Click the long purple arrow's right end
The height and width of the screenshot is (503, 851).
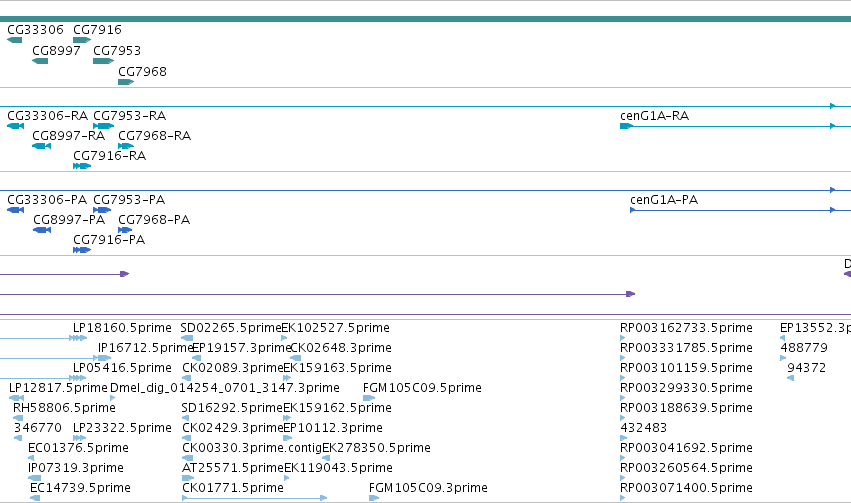tap(631, 294)
